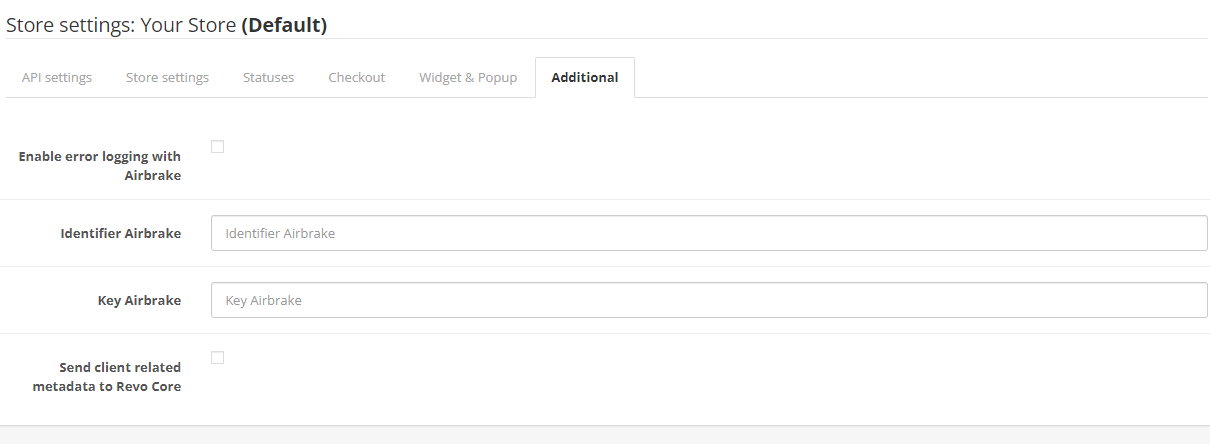Click the bold 'Key Airbrake' field label
Screen dimensions: 1210x444
tap(139, 300)
